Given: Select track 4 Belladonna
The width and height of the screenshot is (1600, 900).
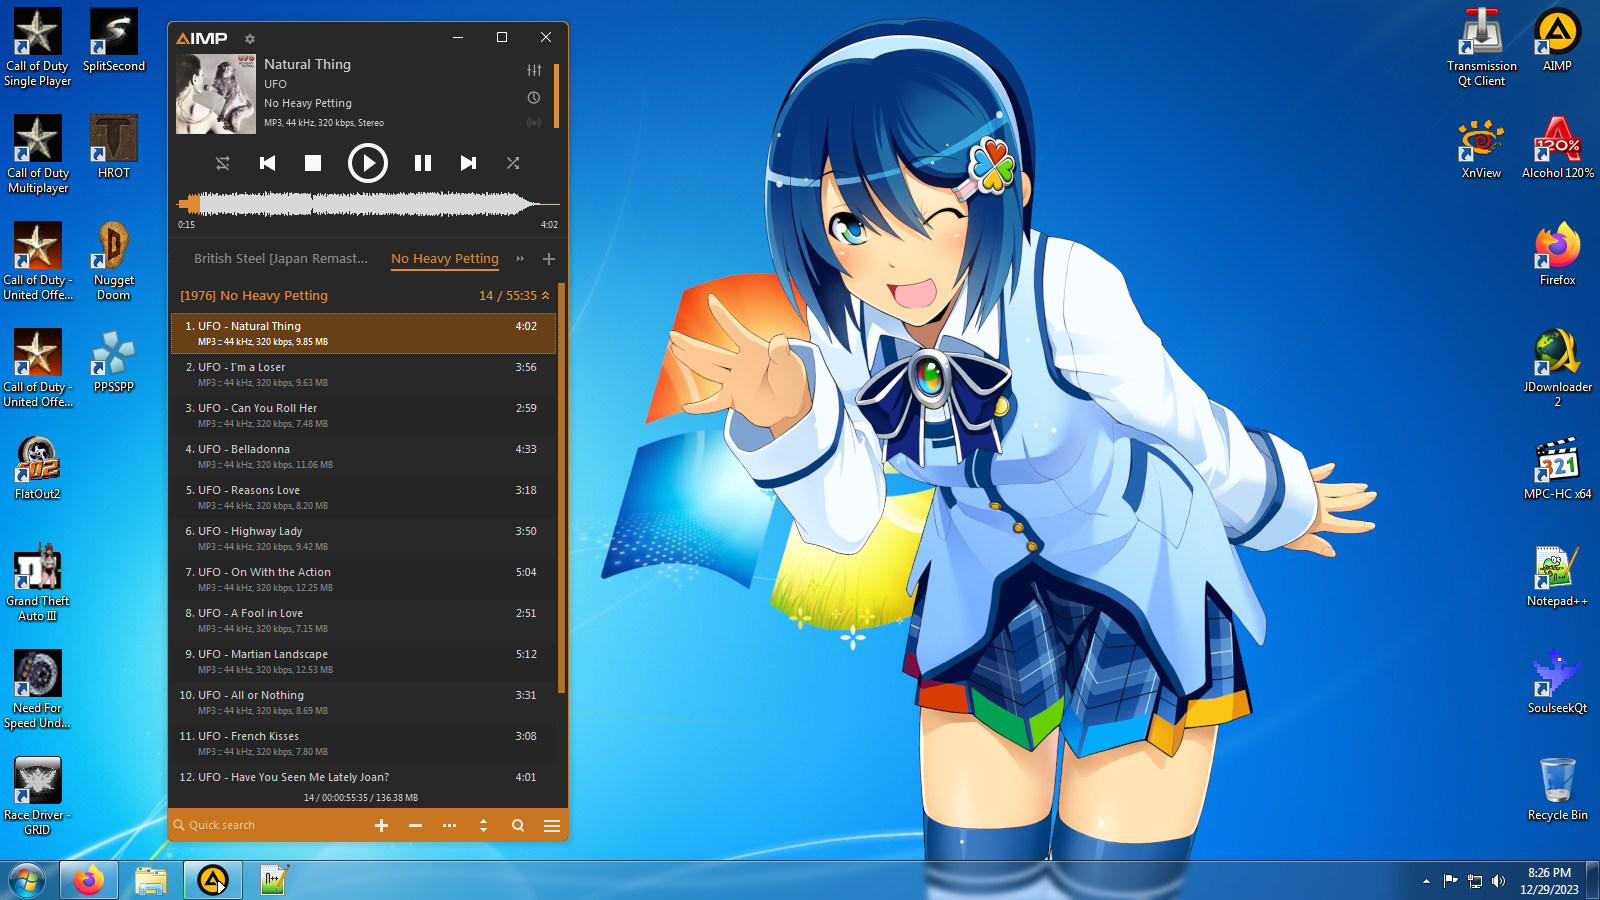Looking at the screenshot, I should tap(363, 456).
